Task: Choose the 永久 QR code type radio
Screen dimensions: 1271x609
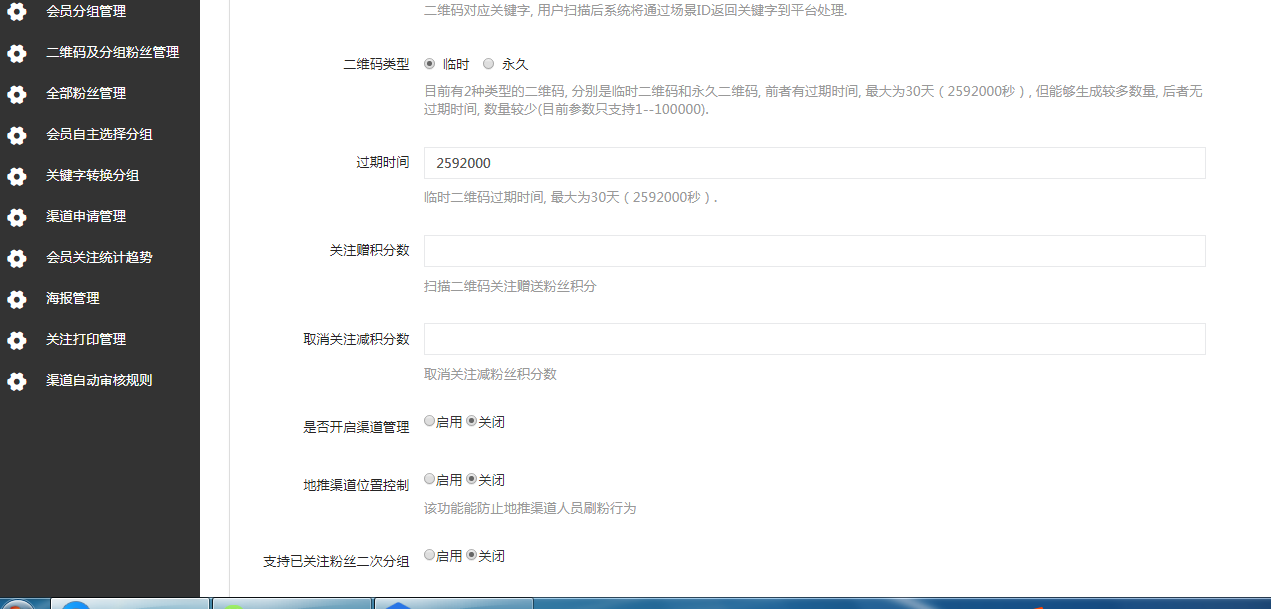Action: click(x=489, y=63)
